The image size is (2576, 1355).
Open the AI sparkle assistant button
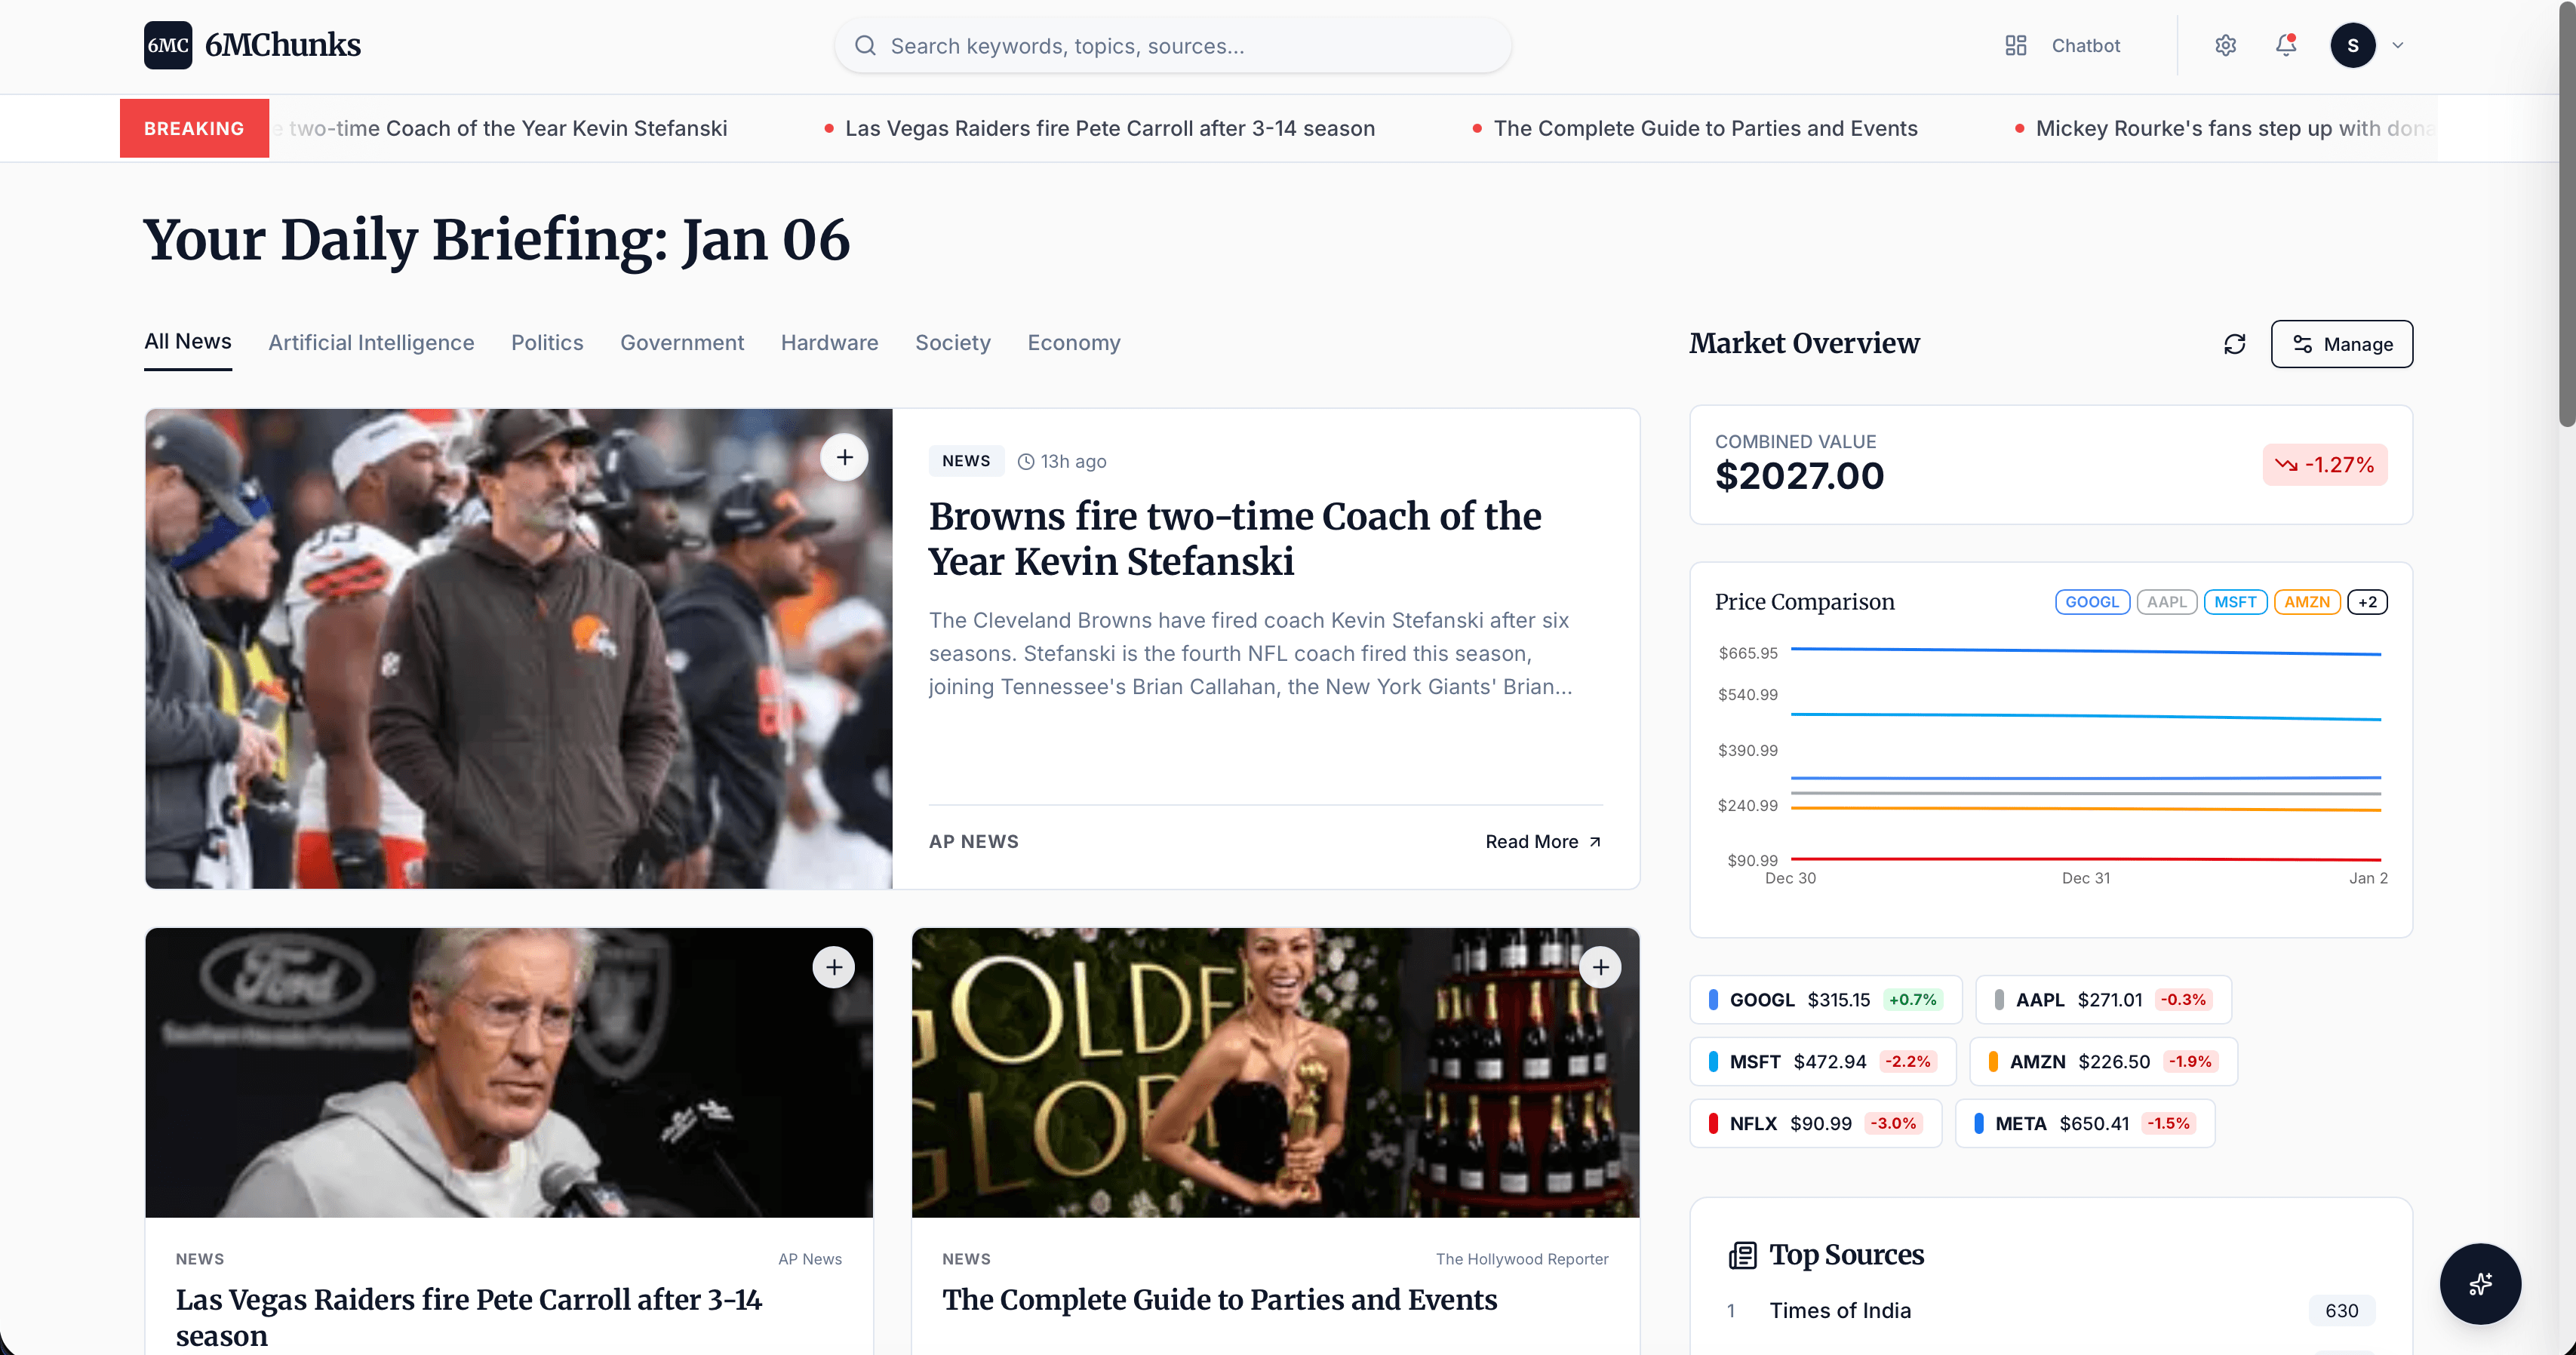(2480, 1284)
